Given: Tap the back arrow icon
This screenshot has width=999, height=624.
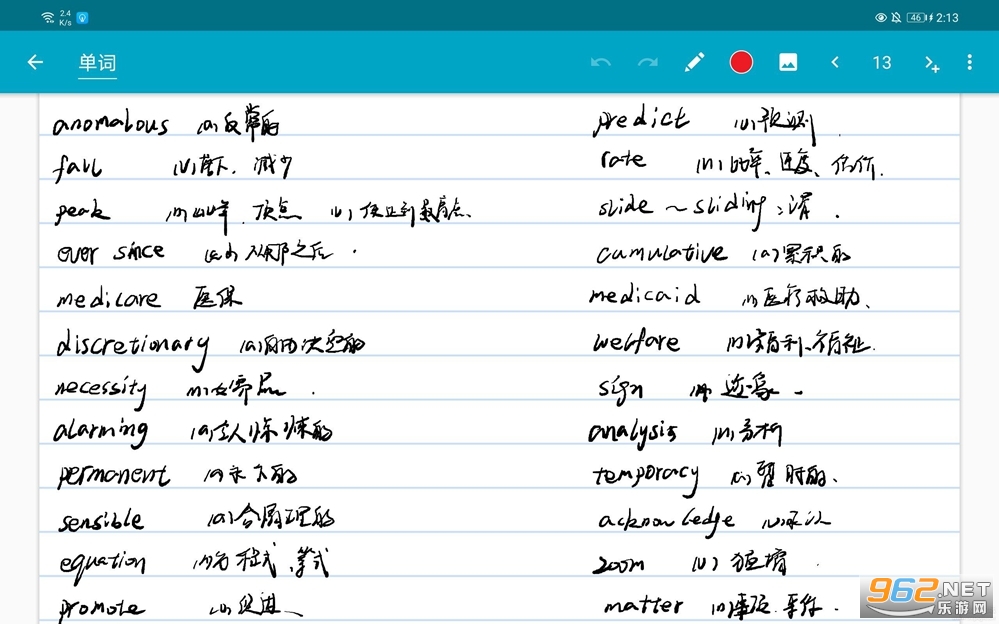Looking at the screenshot, I should [x=35, y=62].
